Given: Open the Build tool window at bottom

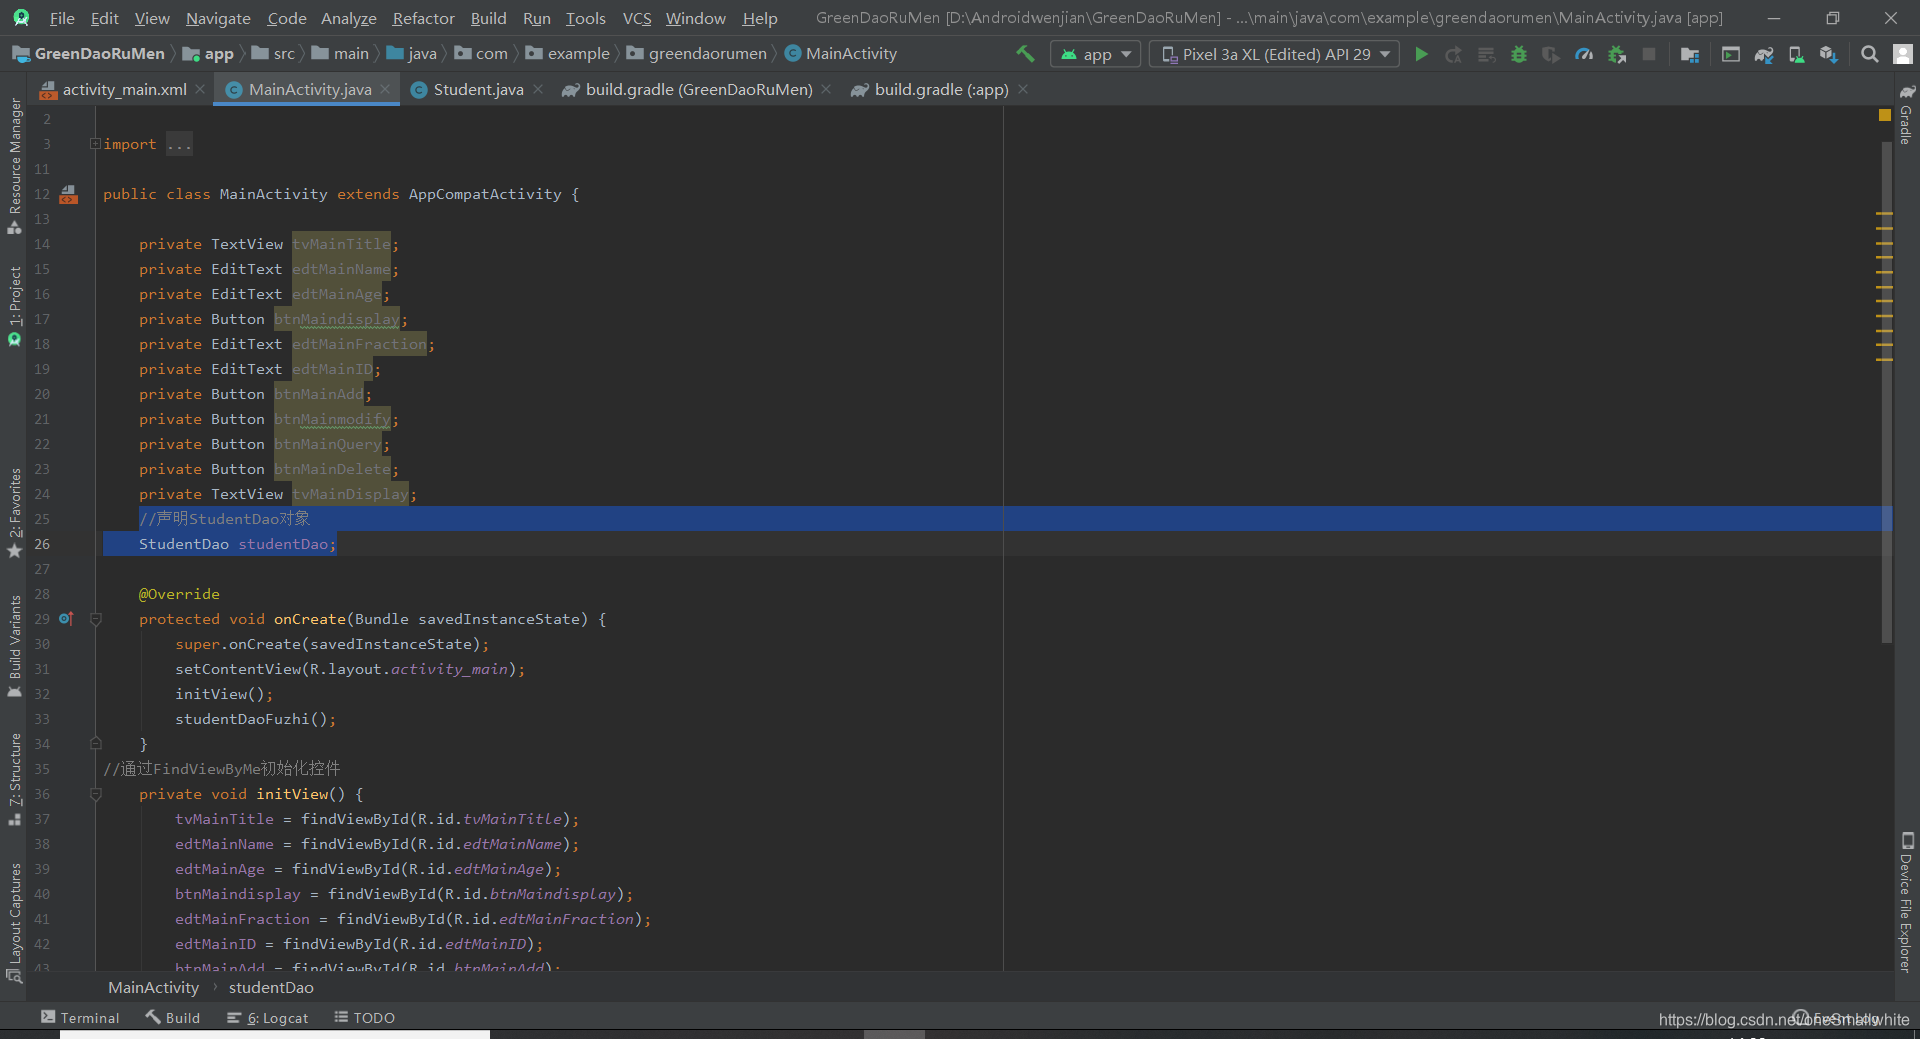Looking at the screenshot, I should (x=173, y=1017).
